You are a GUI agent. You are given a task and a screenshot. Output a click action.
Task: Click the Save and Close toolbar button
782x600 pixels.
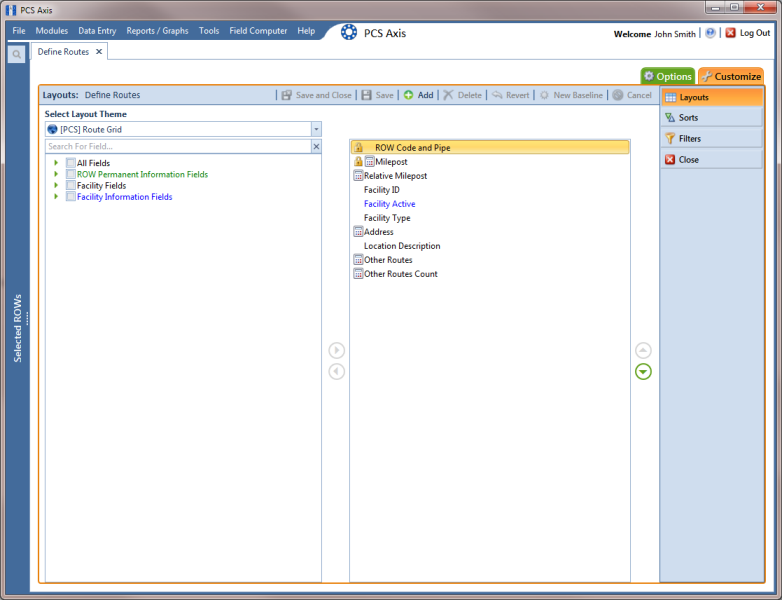316,95
